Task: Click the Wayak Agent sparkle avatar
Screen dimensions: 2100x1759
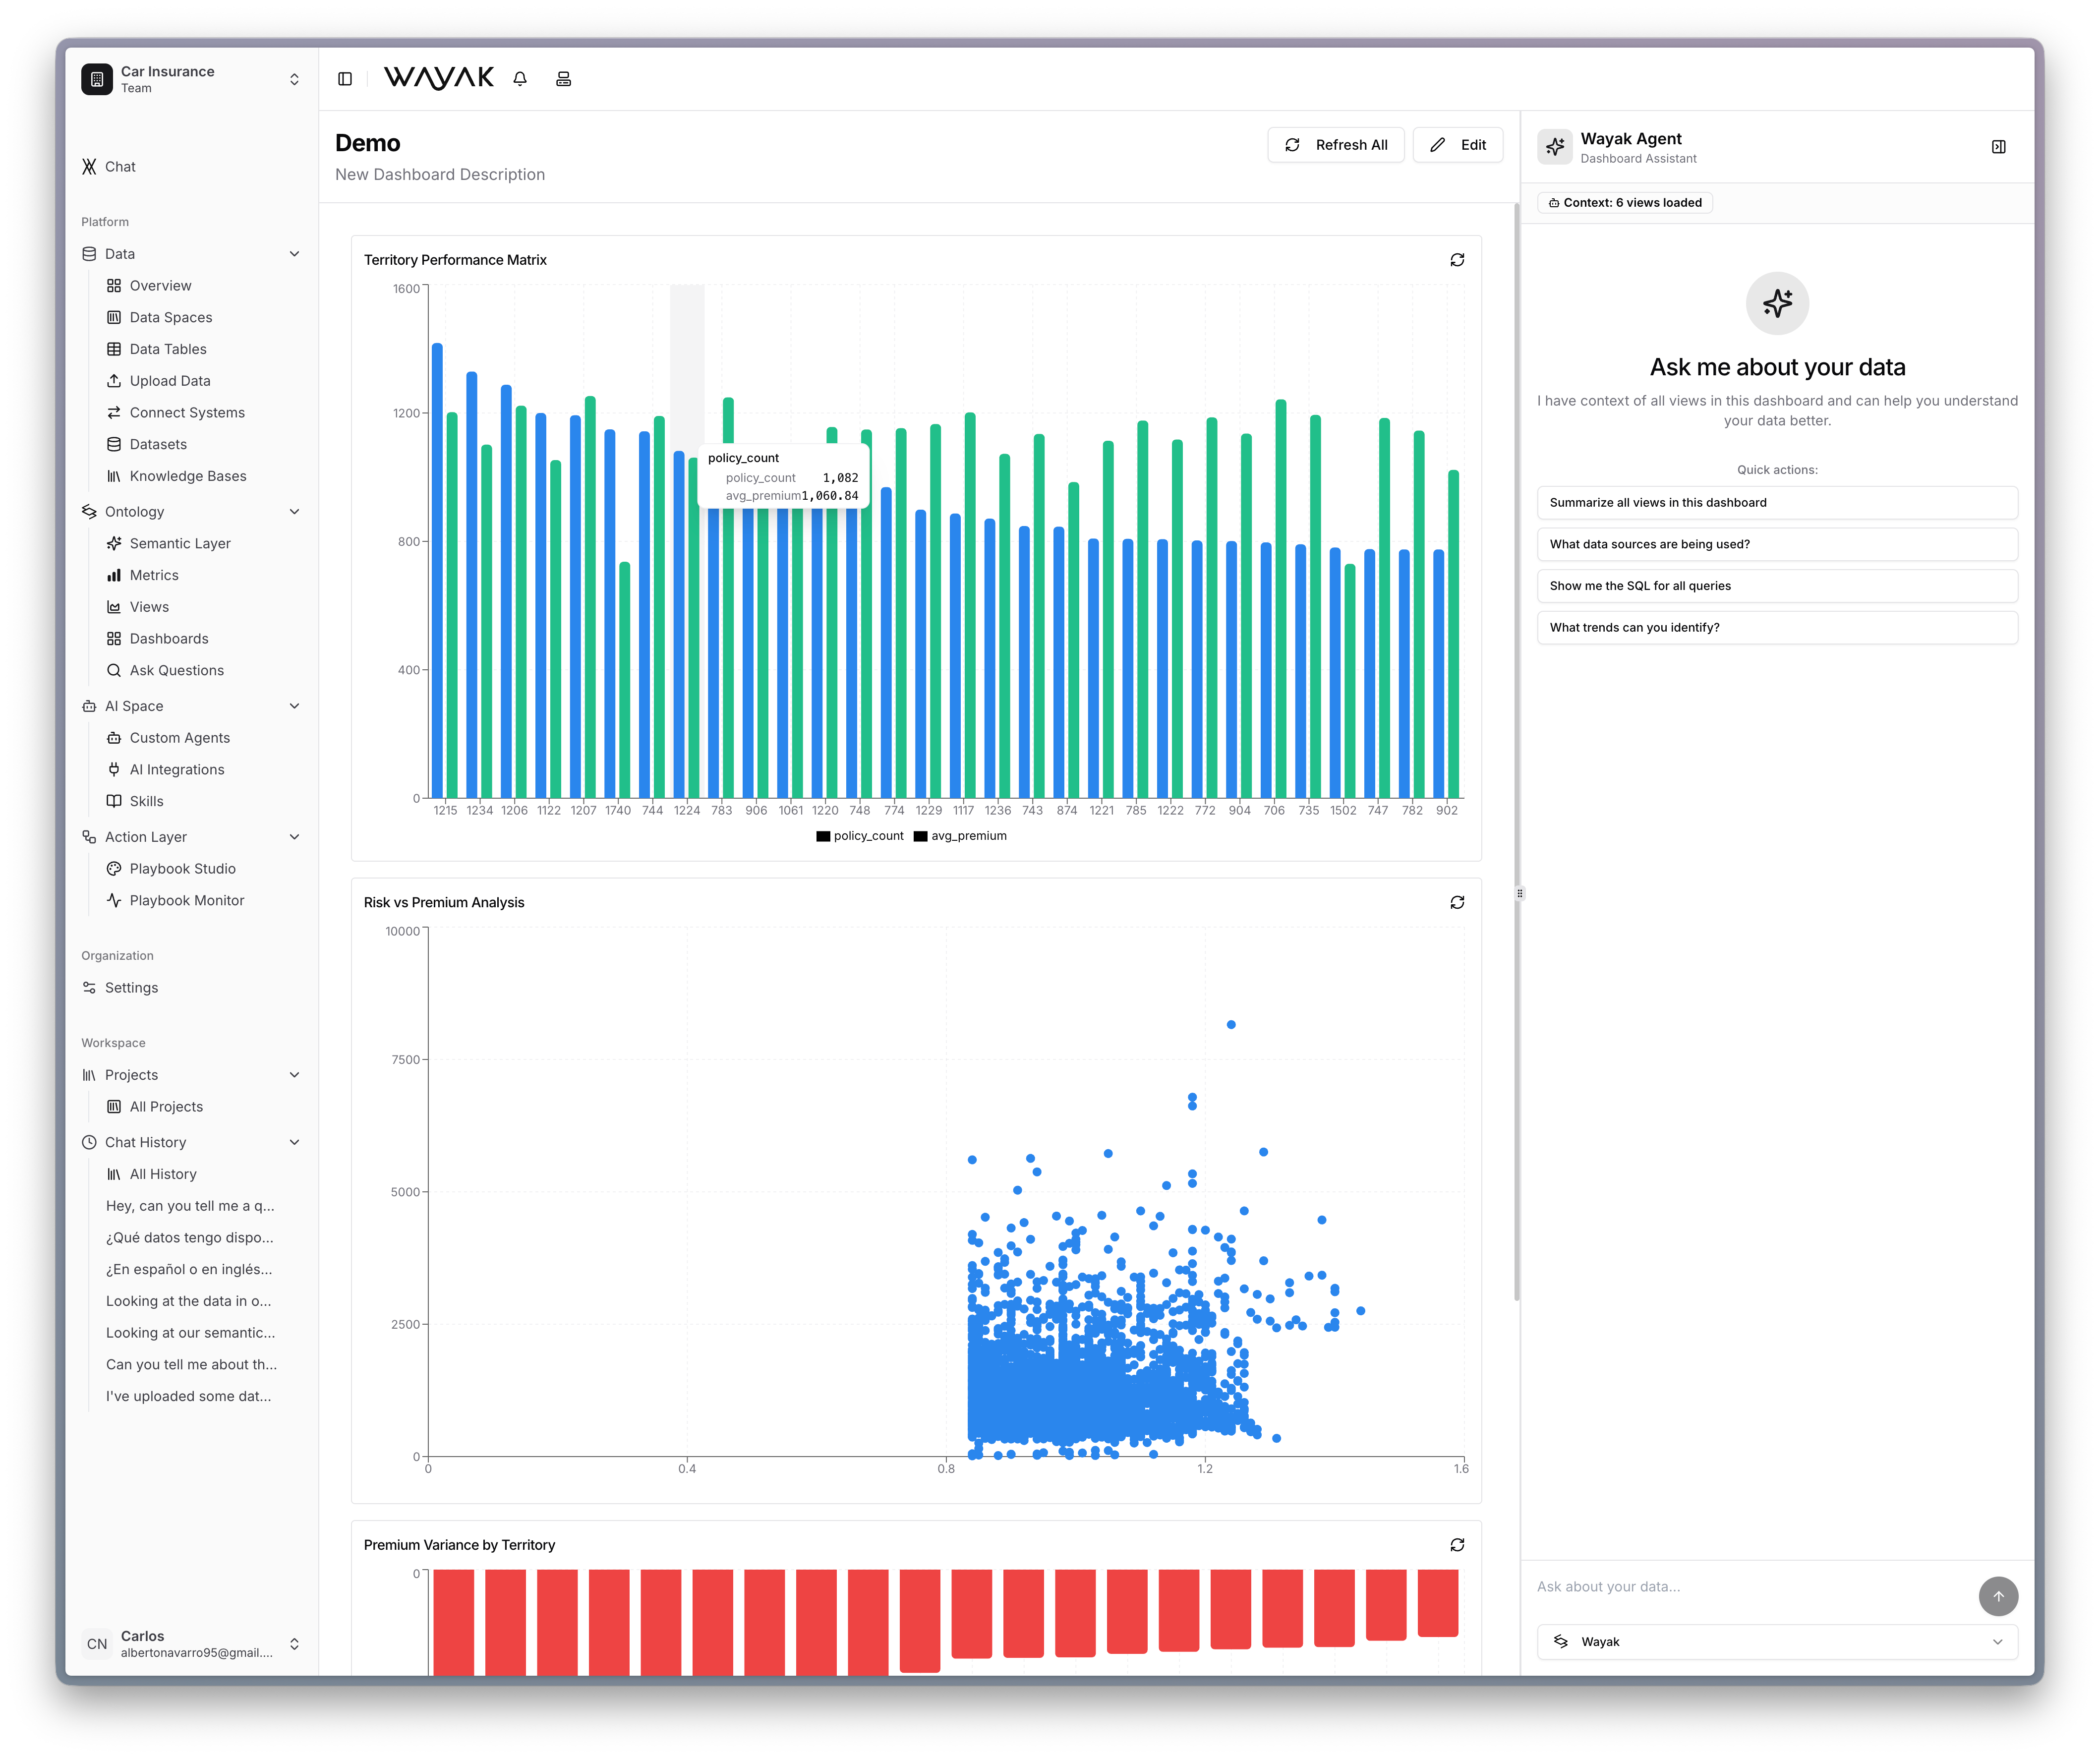Action: (1555, 147)
